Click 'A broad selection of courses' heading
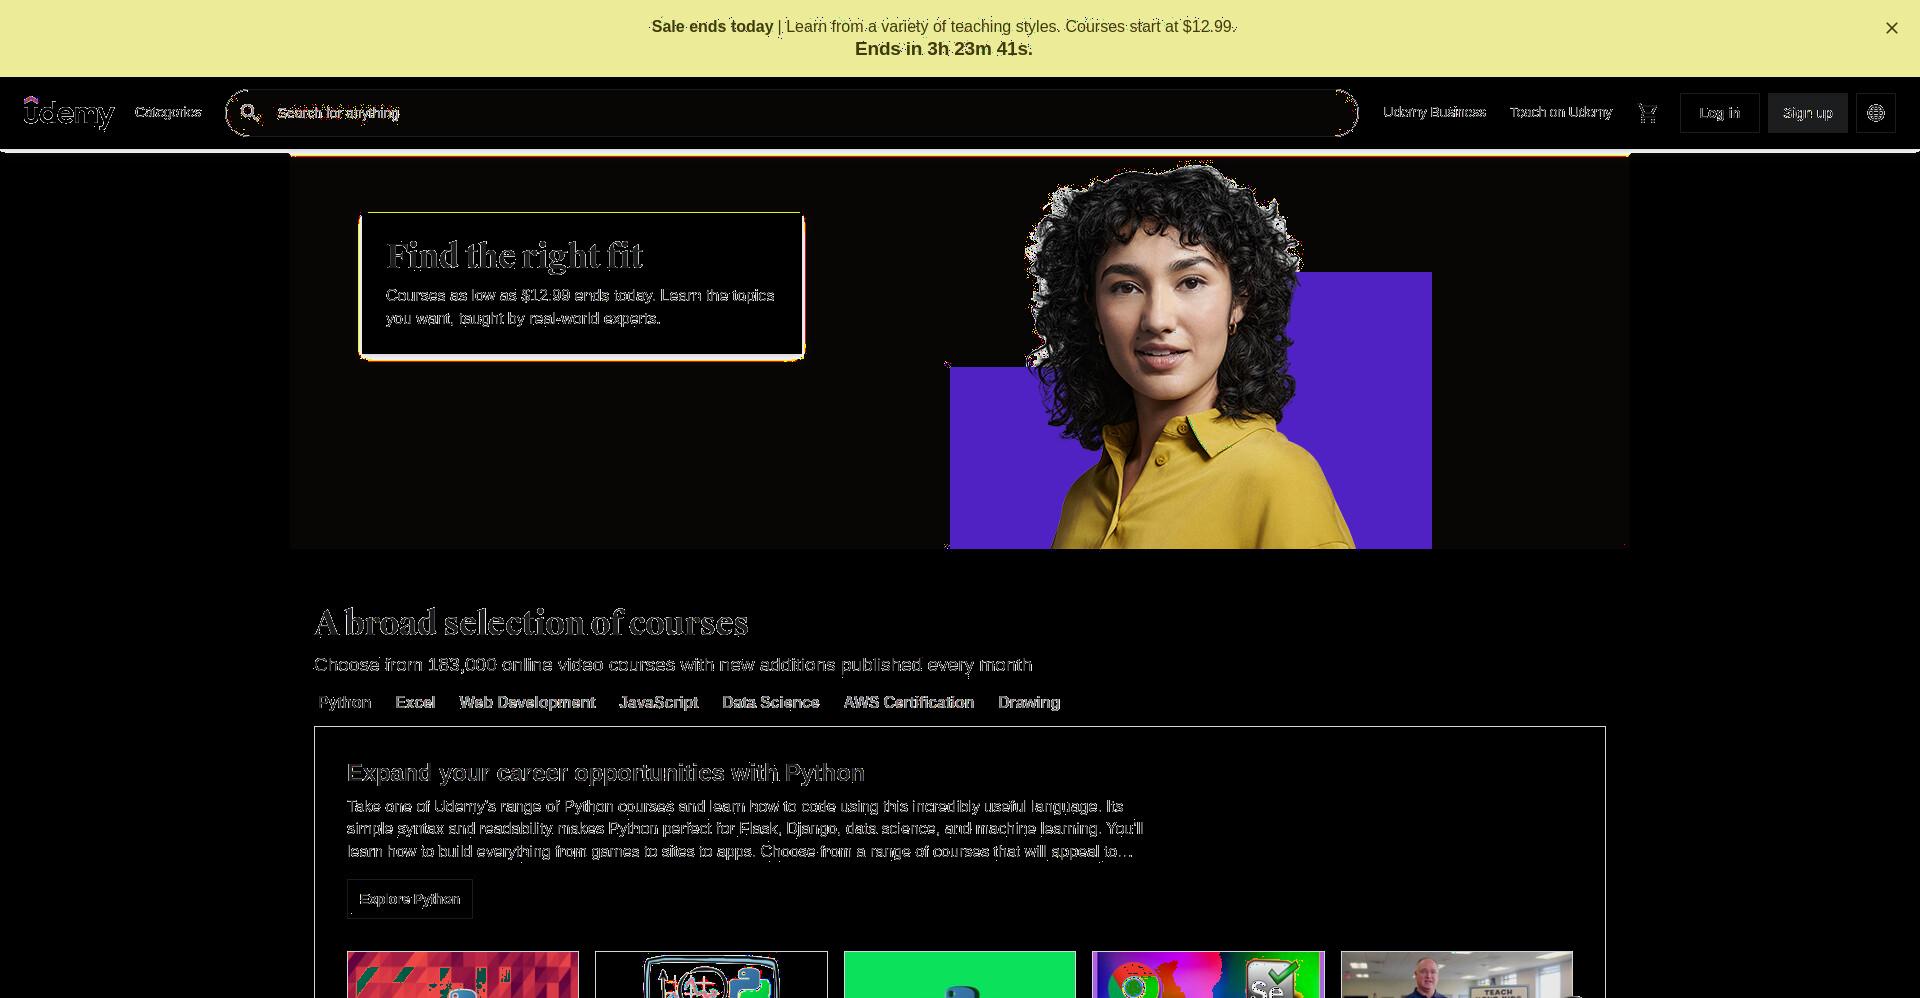This screenshot has height=998, width=1920. coord(531,623)
